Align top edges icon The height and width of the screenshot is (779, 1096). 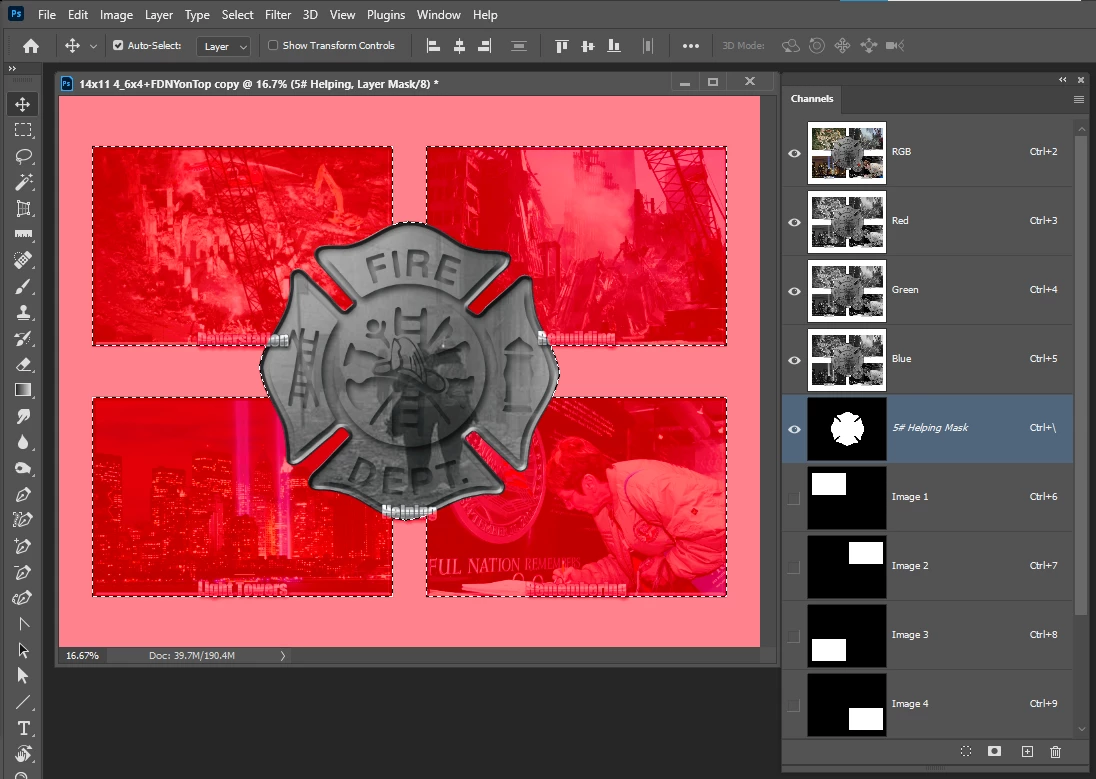pos(561,46)
